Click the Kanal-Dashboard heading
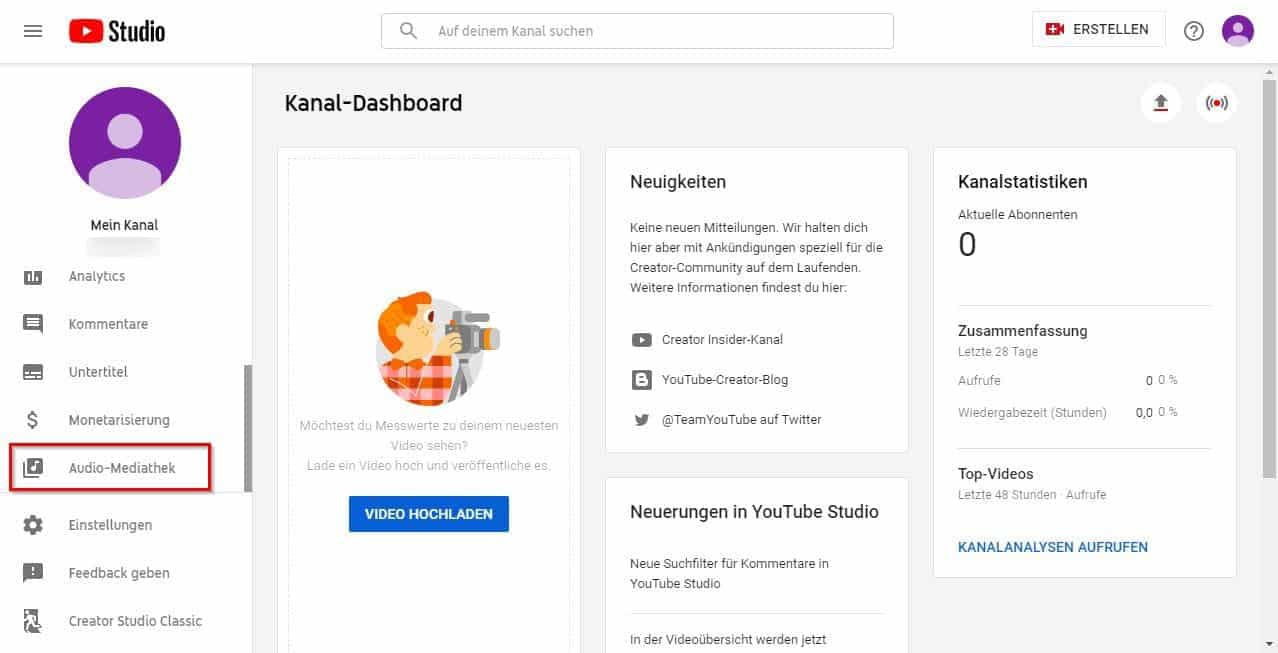The height and width of the screenshot is (653, 1278). click(373, 103)
